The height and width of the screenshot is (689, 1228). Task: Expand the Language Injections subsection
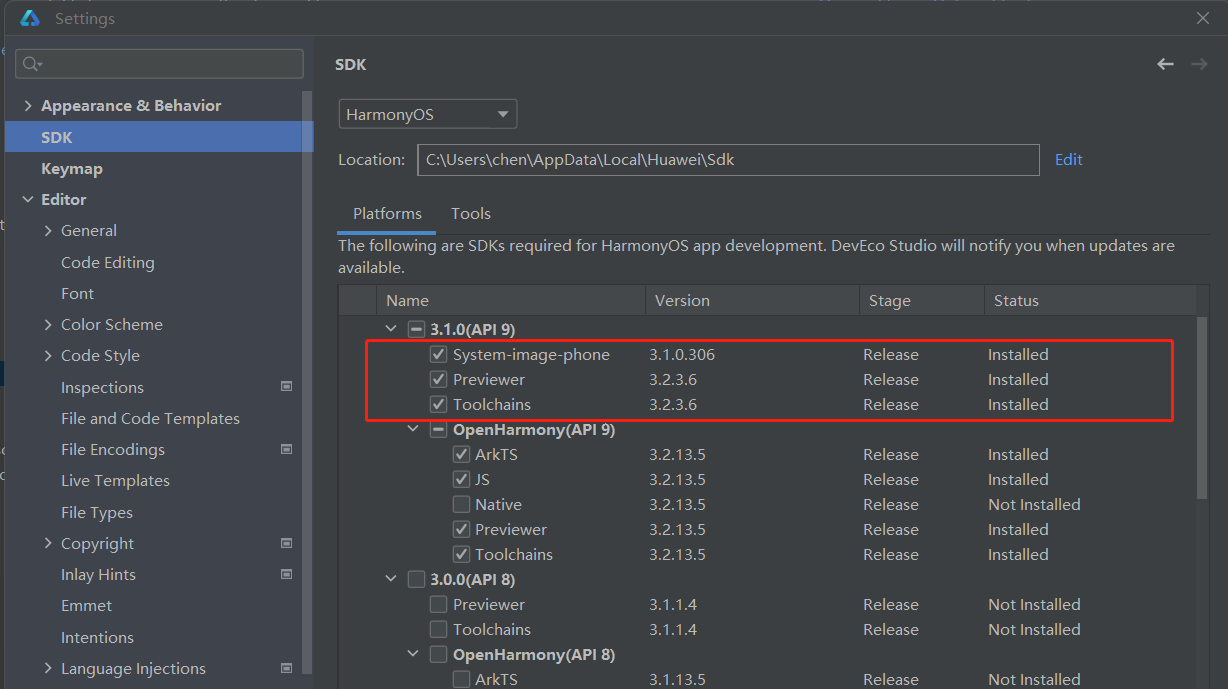48,668
